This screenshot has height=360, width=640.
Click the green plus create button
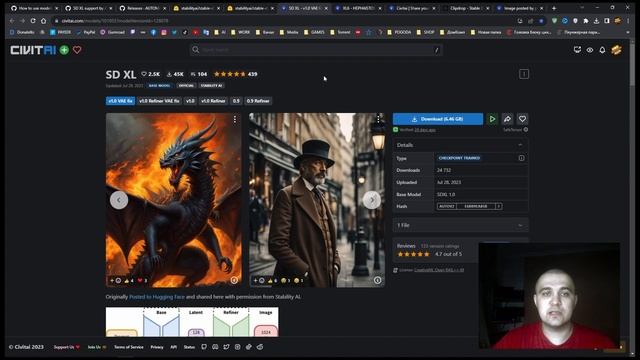pyautogui.click(x=64, y=50)
